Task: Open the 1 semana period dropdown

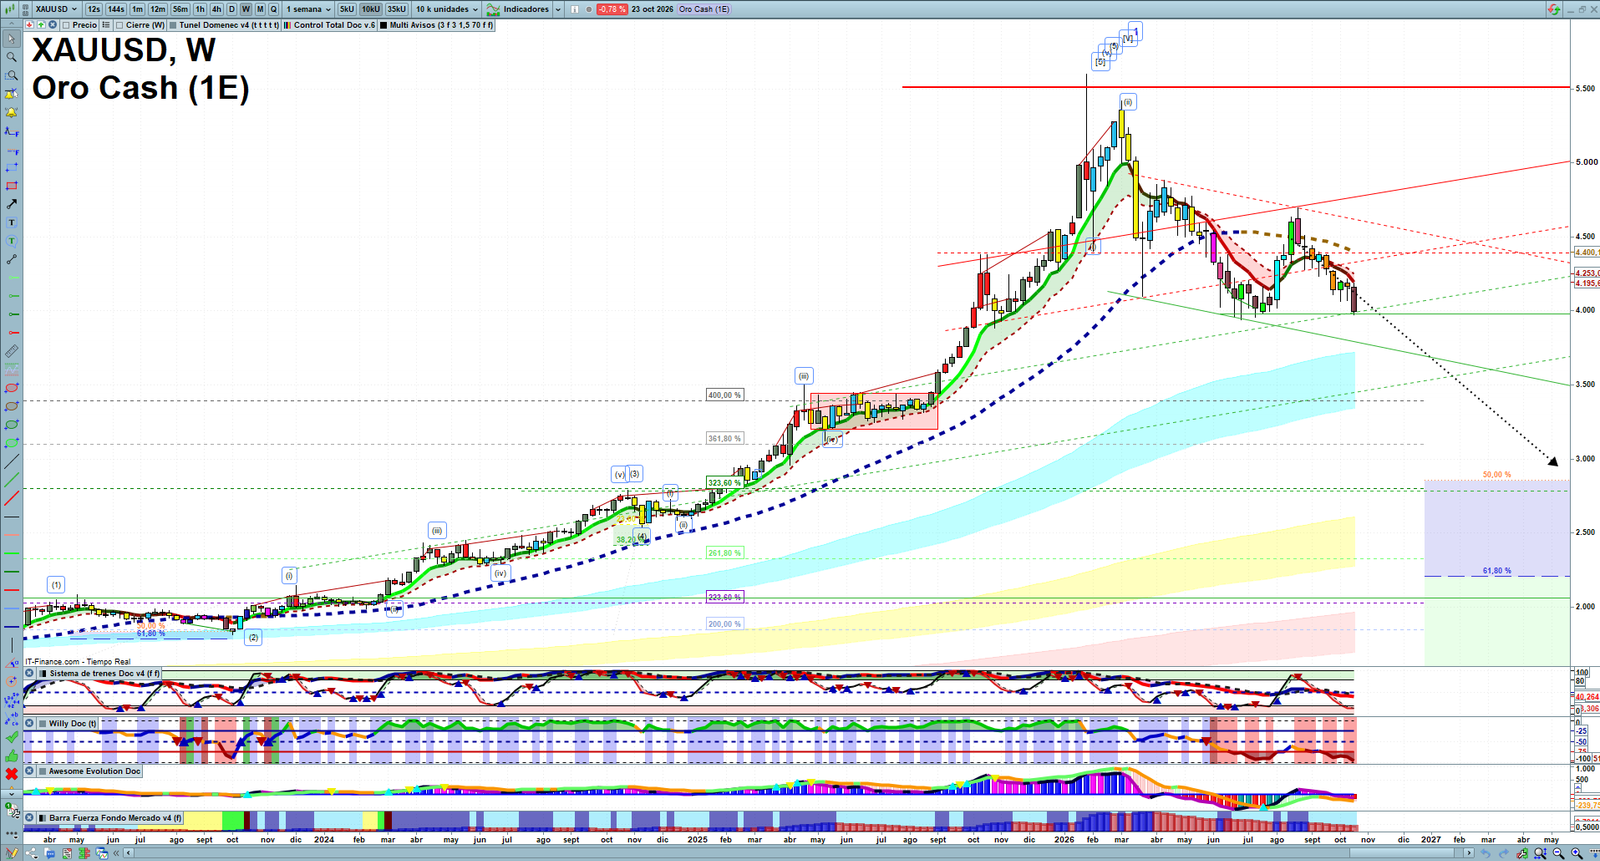Action: pyautogui.click(x=309, y=9)
